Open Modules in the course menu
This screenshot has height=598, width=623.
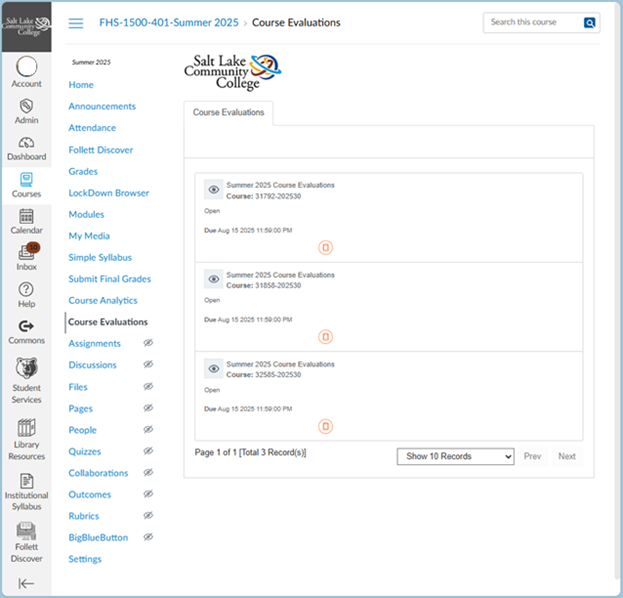(x=86, y=214)
